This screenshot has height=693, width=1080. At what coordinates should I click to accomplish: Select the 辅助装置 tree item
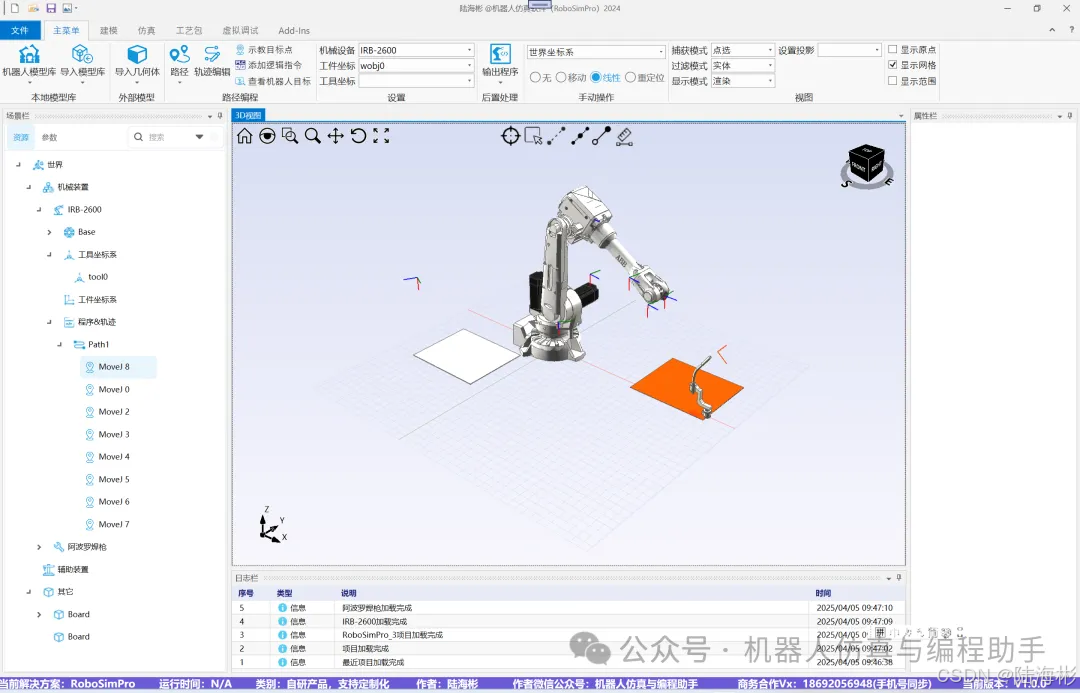coord(72,570)
